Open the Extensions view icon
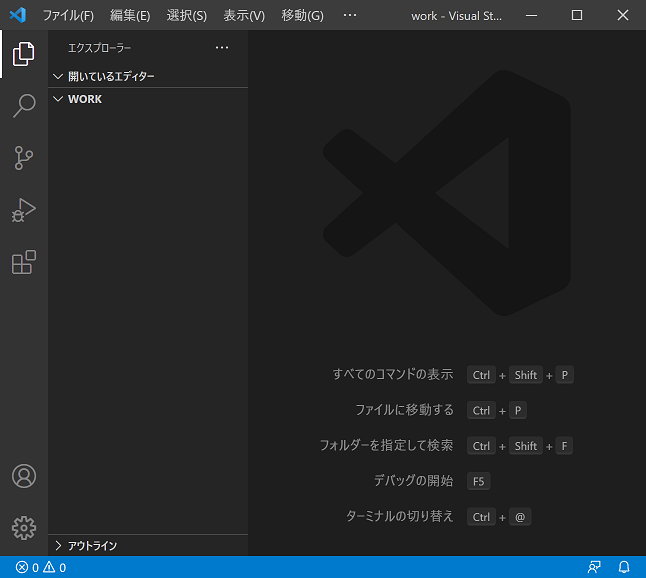Viewport: 646px width, 578px height. [23, 262]
